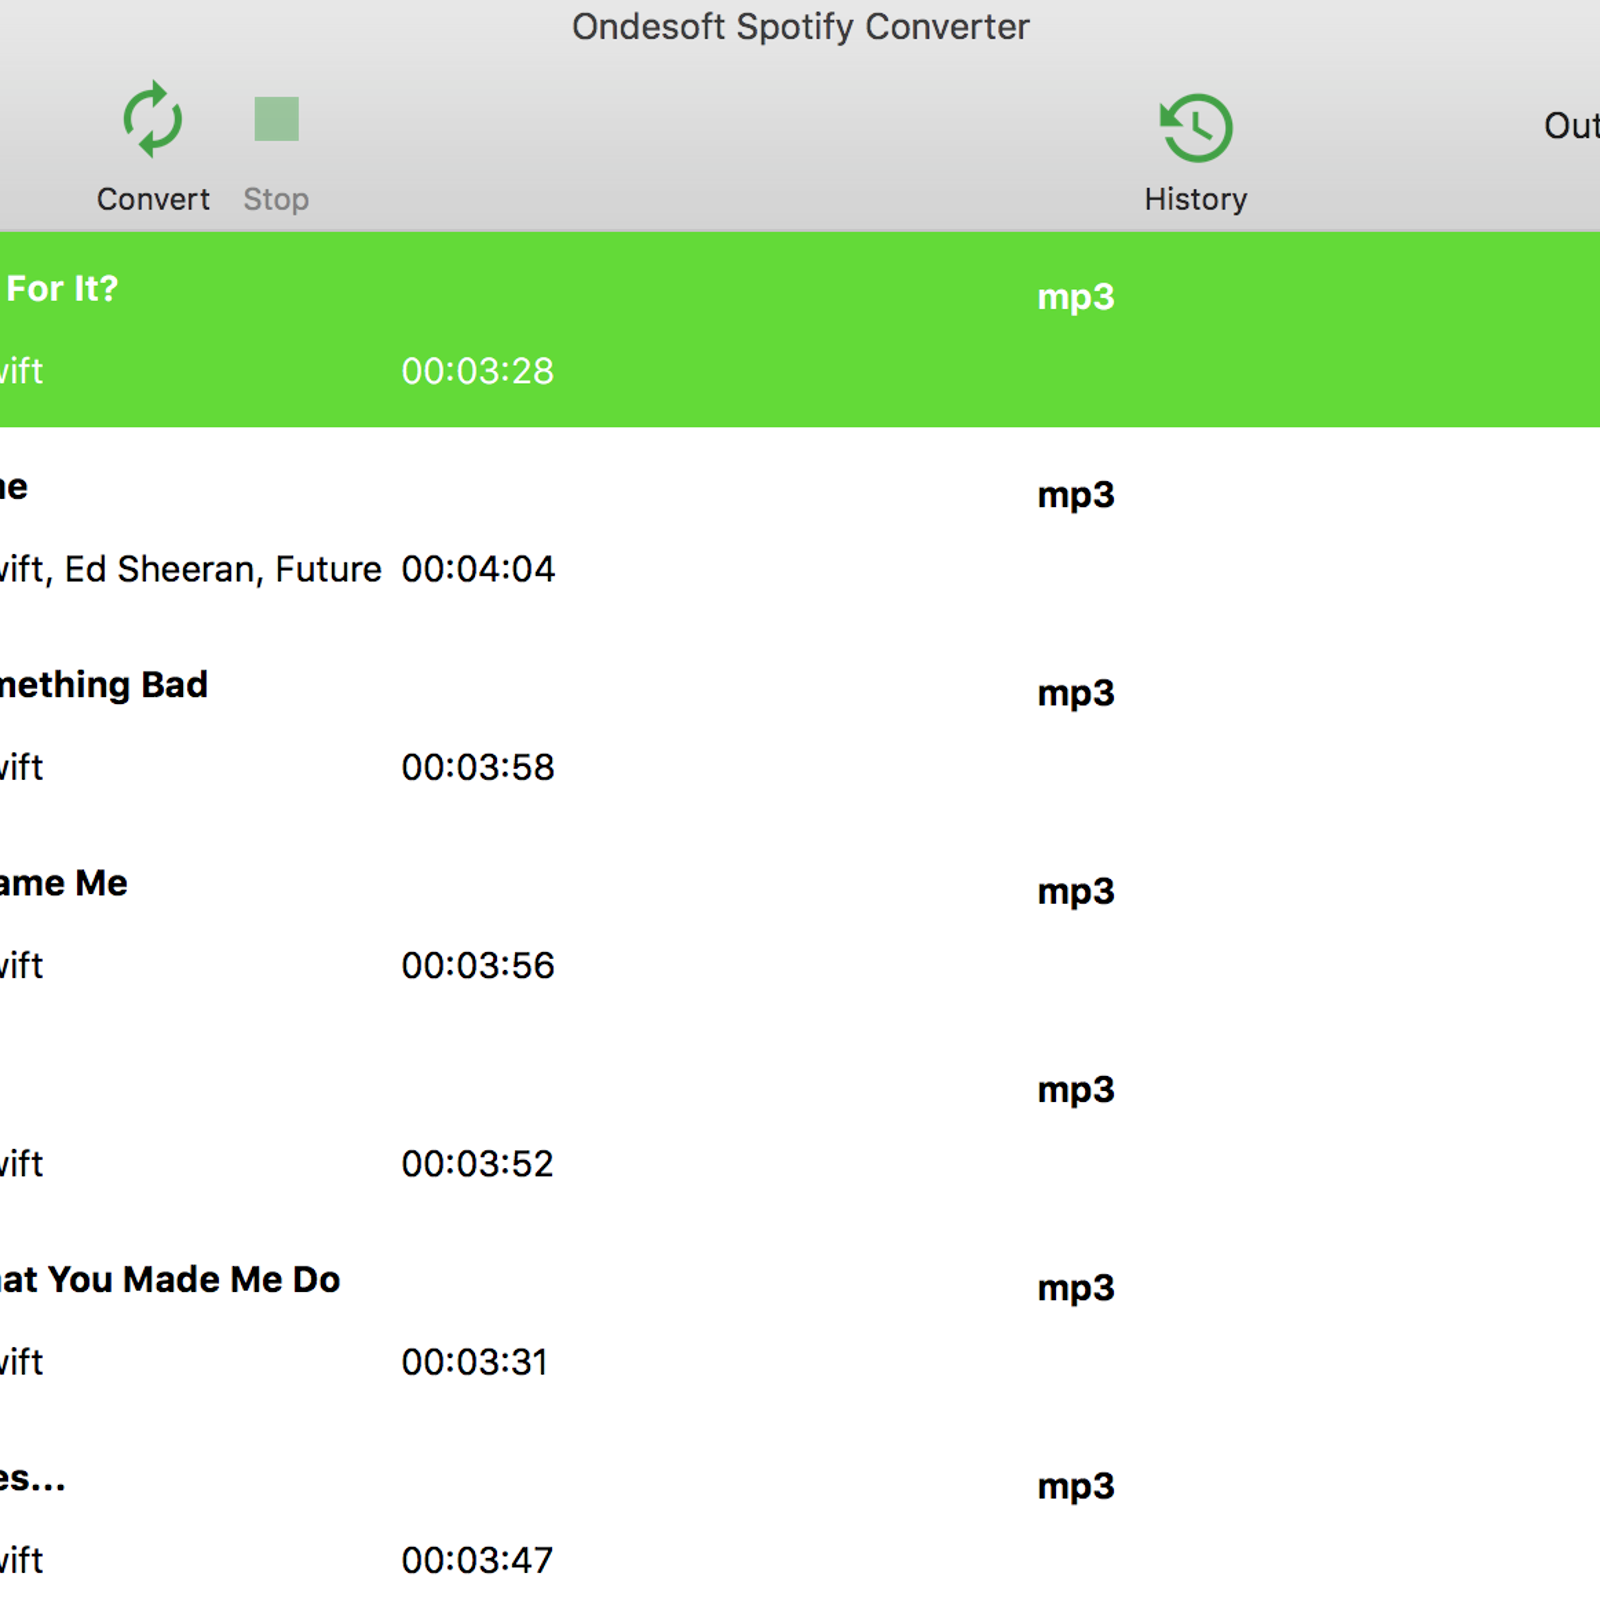The height and width of the screenshot is (1600, 1600).
Task: Click mp3 format in the 00:03:58 row
Action: point(1076,693)
